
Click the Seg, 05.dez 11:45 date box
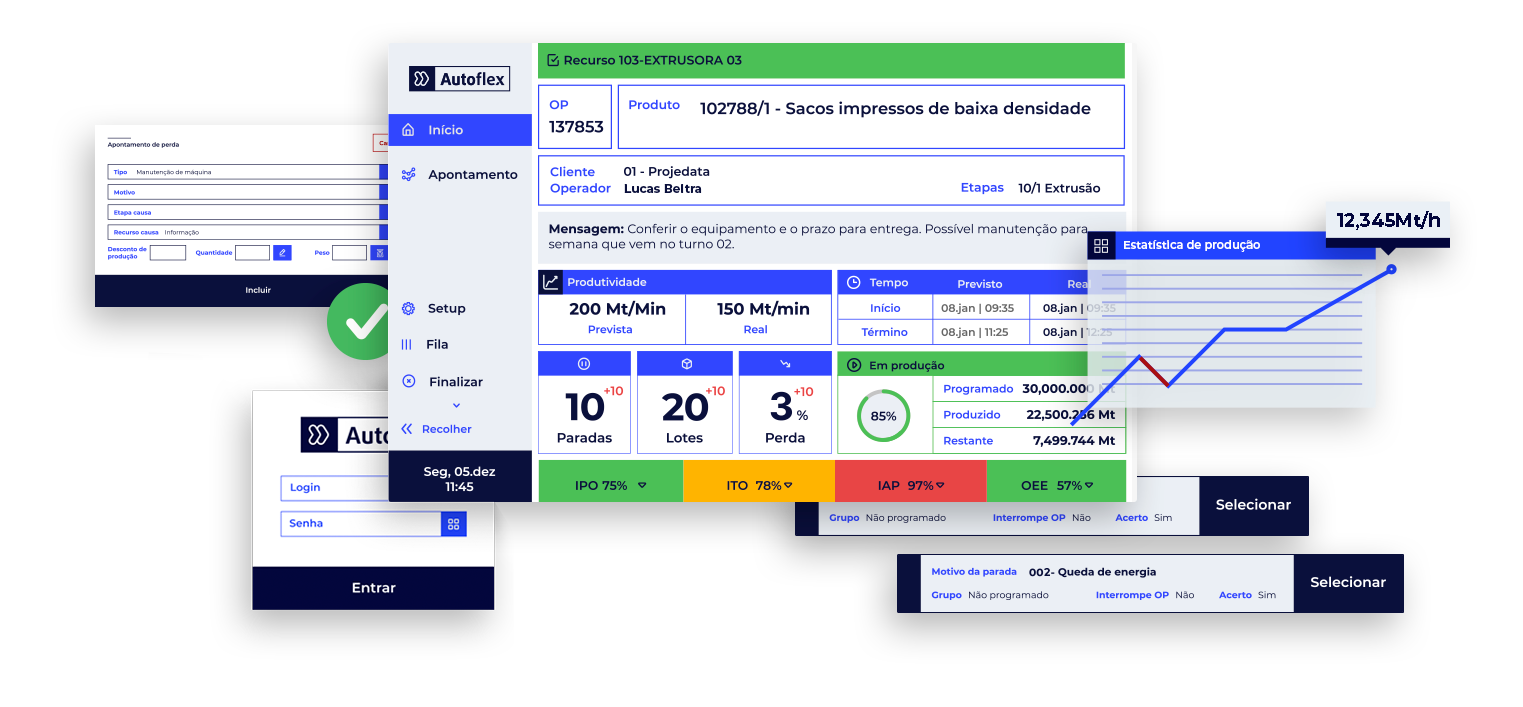(x=460, y=478)
